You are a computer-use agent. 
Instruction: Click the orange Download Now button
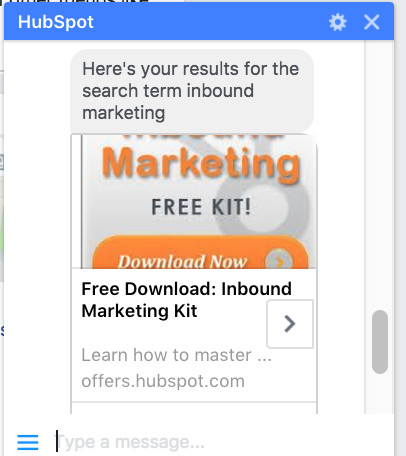tap(200, 253)
